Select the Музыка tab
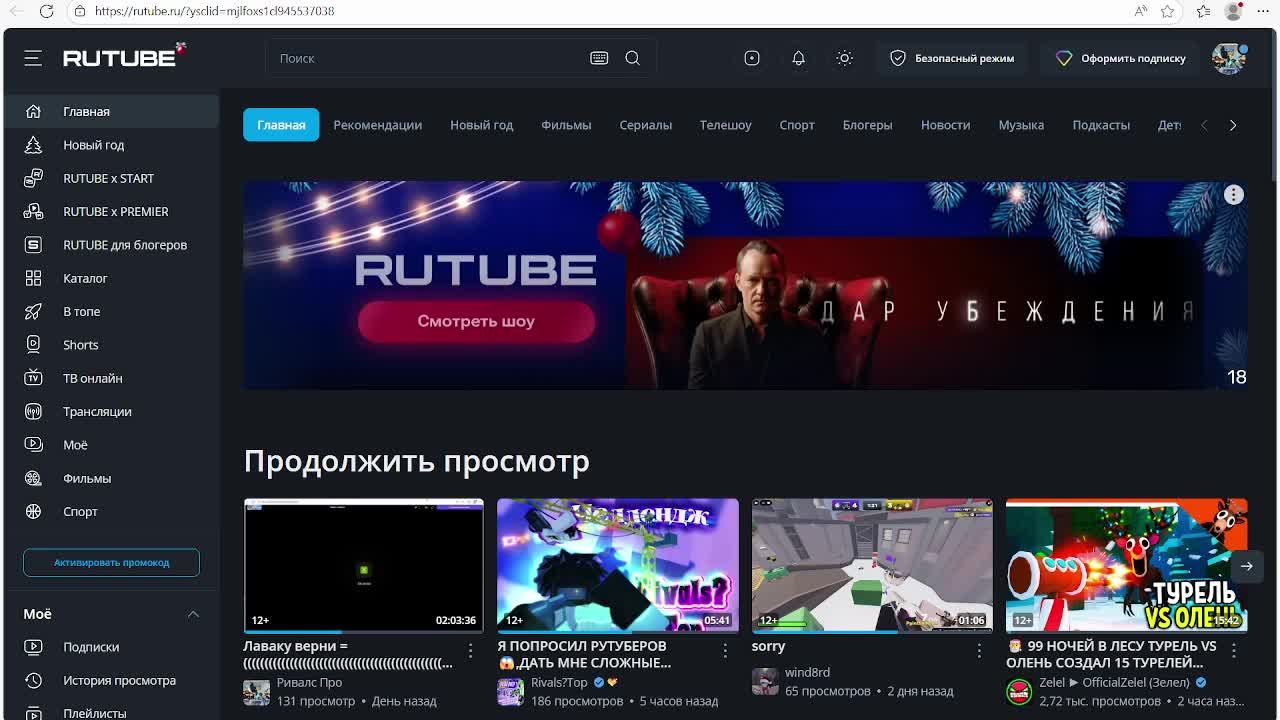Viewport: 1280px width, 720px height. tap(1021, 125)
